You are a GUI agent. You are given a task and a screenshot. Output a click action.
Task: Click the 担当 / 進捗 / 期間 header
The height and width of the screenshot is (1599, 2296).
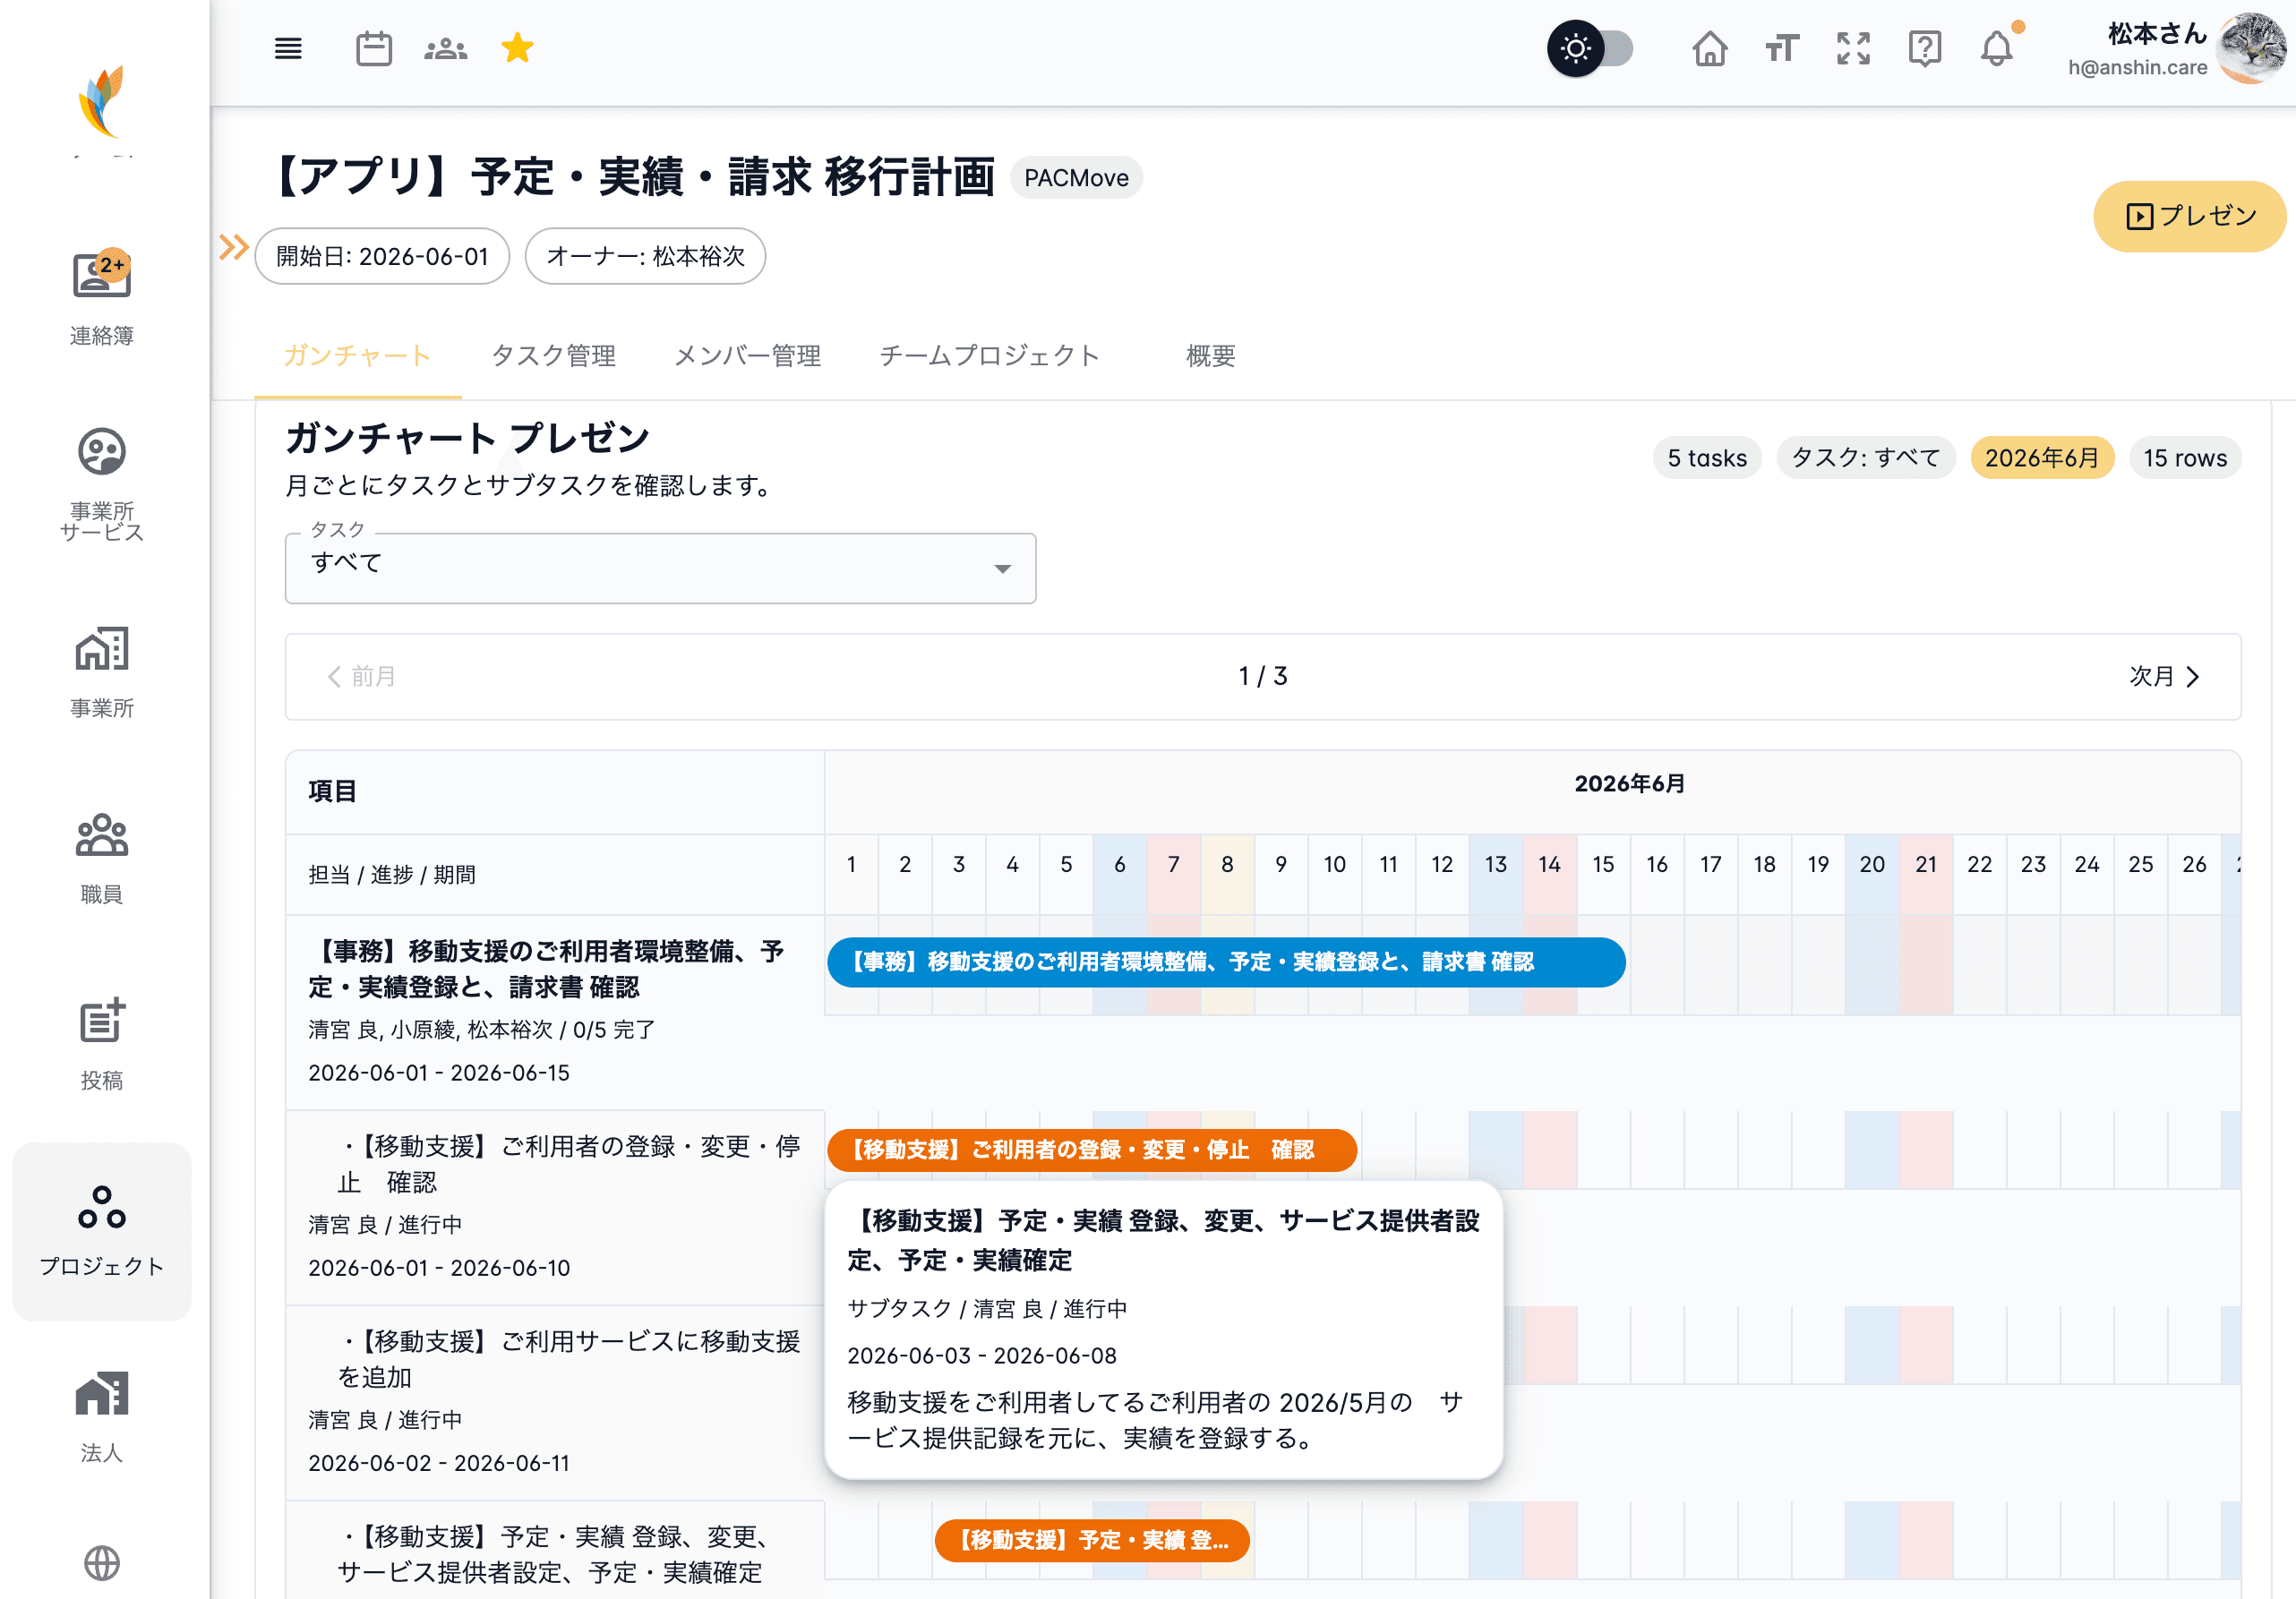pyautogui.click(x=392, y=875)
